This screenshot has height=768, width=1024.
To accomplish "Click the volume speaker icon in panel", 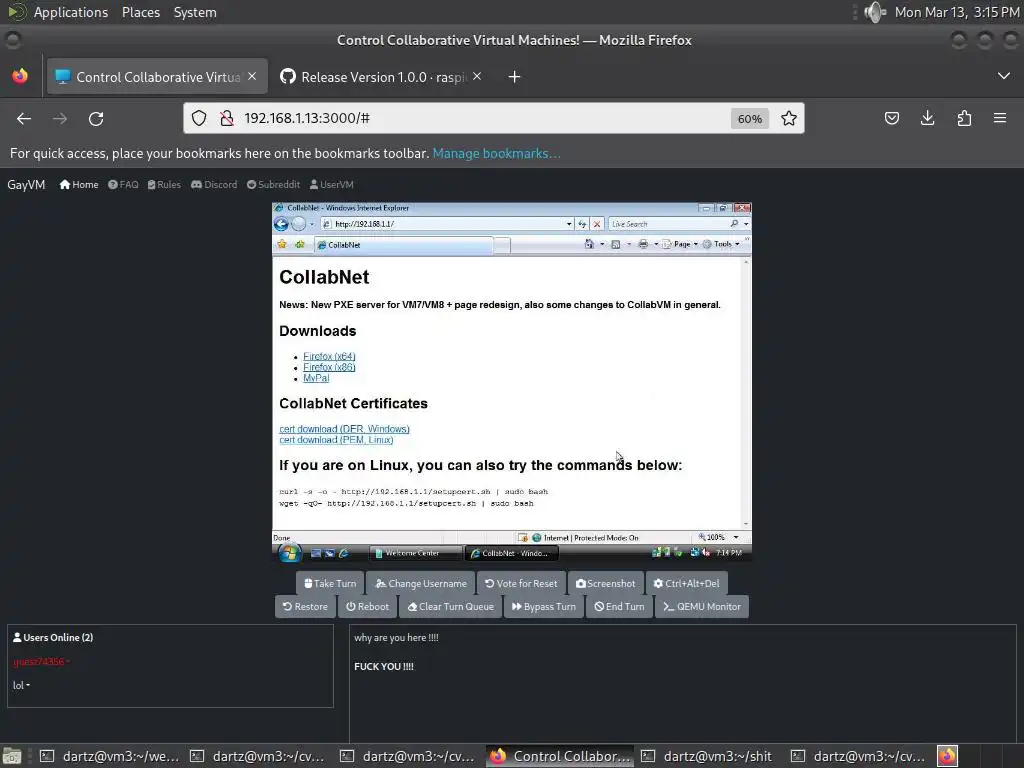I will pos(874,12).
